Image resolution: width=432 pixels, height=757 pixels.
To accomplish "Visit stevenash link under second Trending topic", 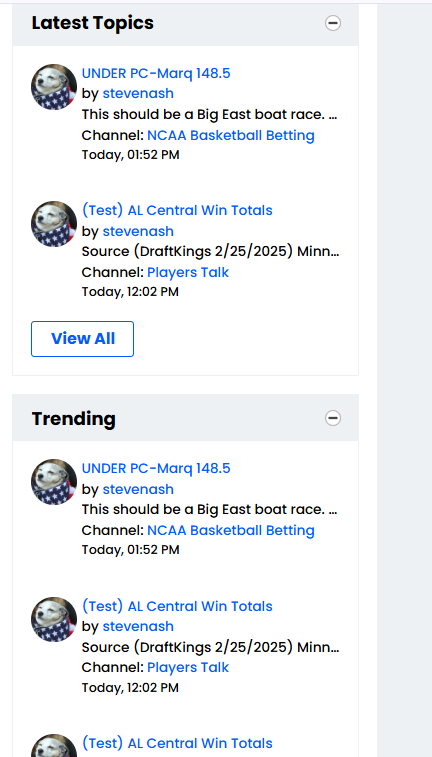I will point(138,626).
